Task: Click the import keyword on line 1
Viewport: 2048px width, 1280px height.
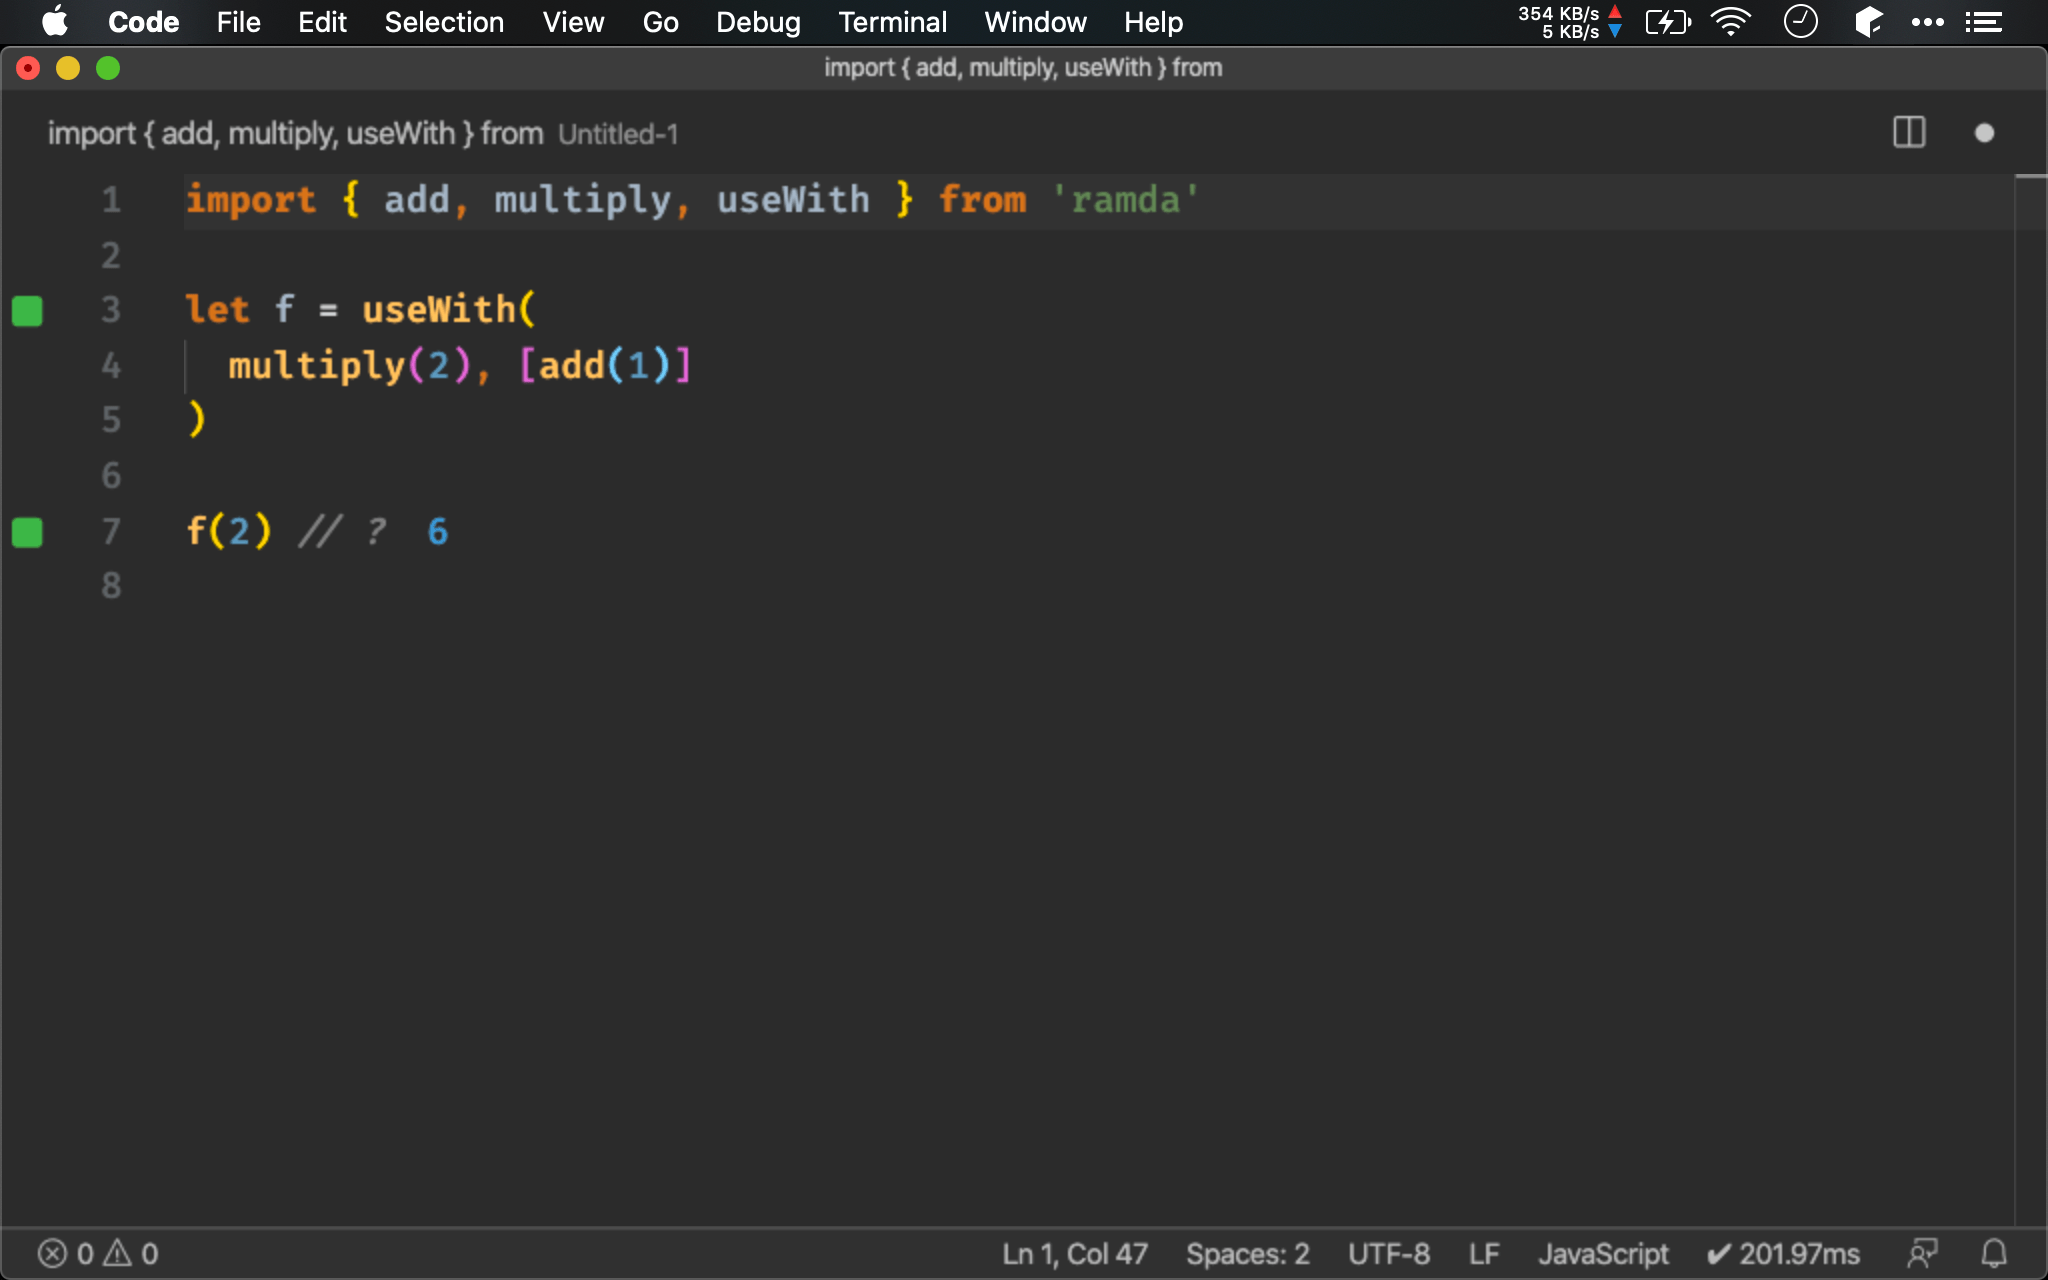Action: point(251,200)
